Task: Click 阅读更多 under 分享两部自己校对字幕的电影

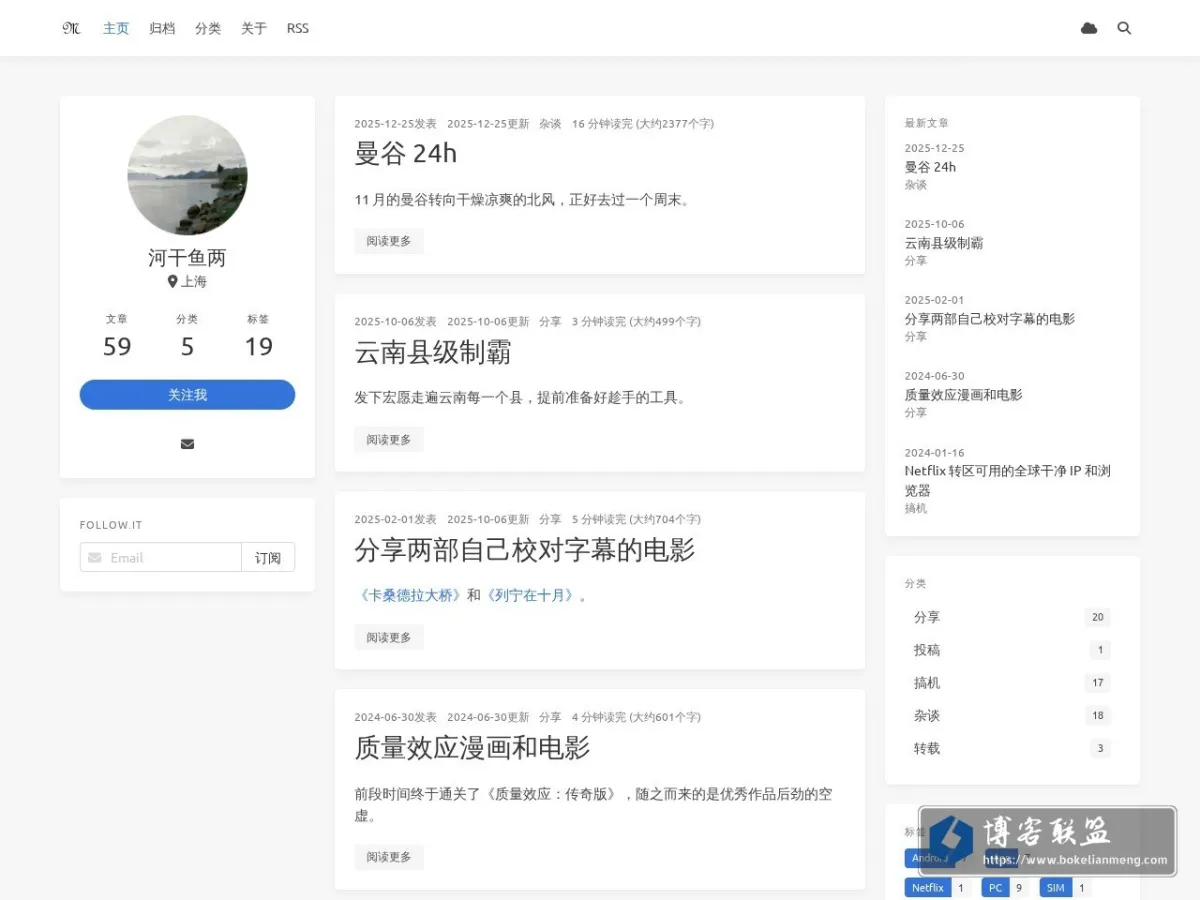Action: pos(389,637)
